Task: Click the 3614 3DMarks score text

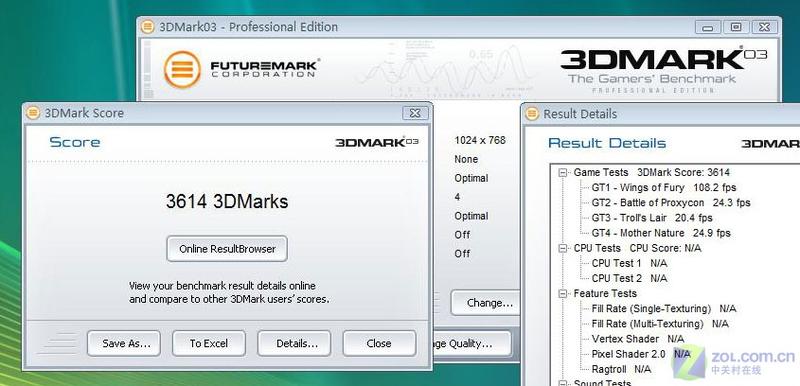Action: point(227,201)
